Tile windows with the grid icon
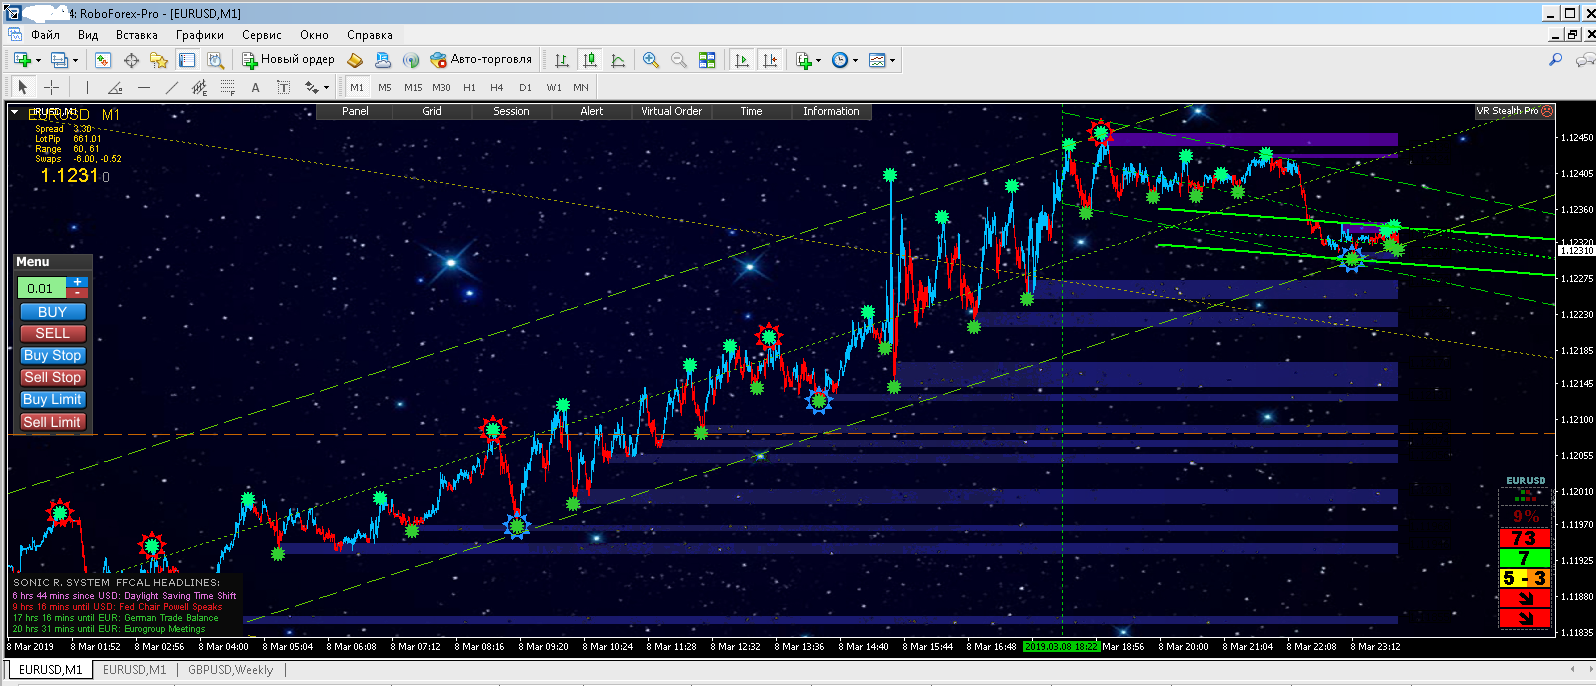Viewport: 1596px width, 686px height. click(x=707, y=60)
